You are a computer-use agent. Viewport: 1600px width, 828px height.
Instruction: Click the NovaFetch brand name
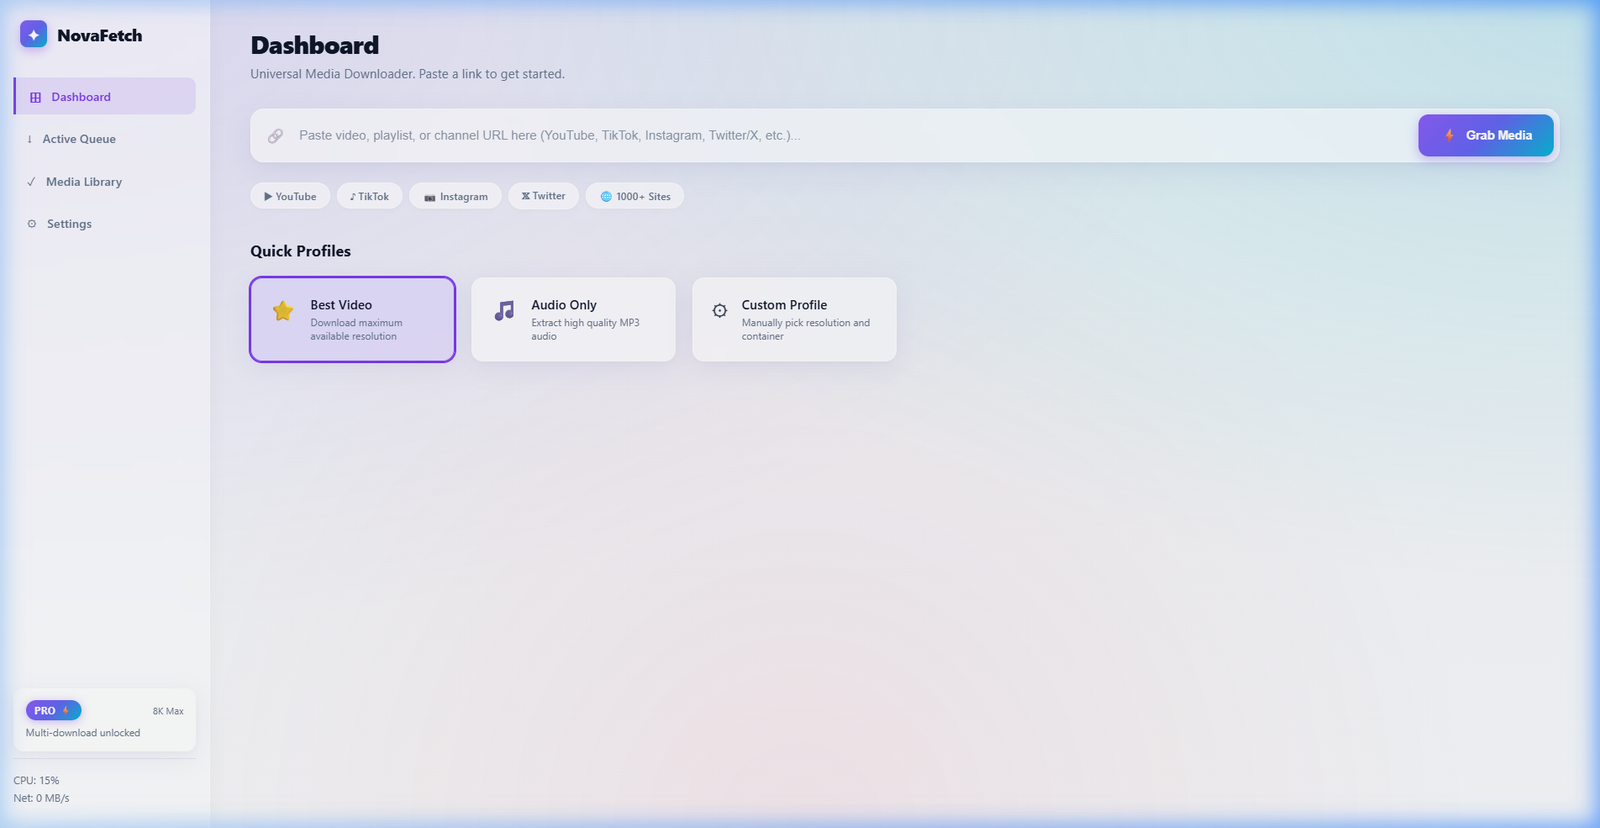point(100,35)
